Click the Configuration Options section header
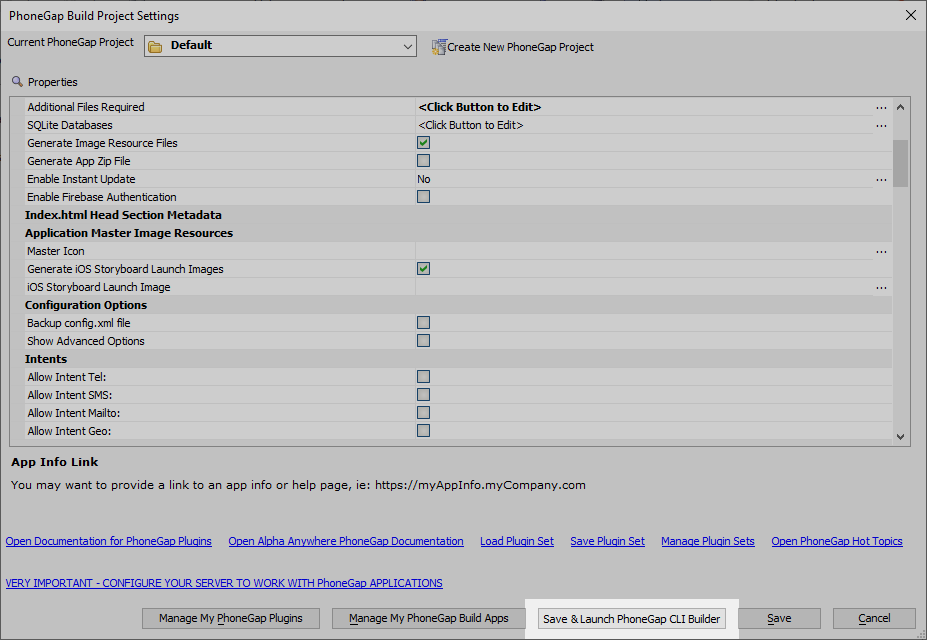 (x=86, y=305)
